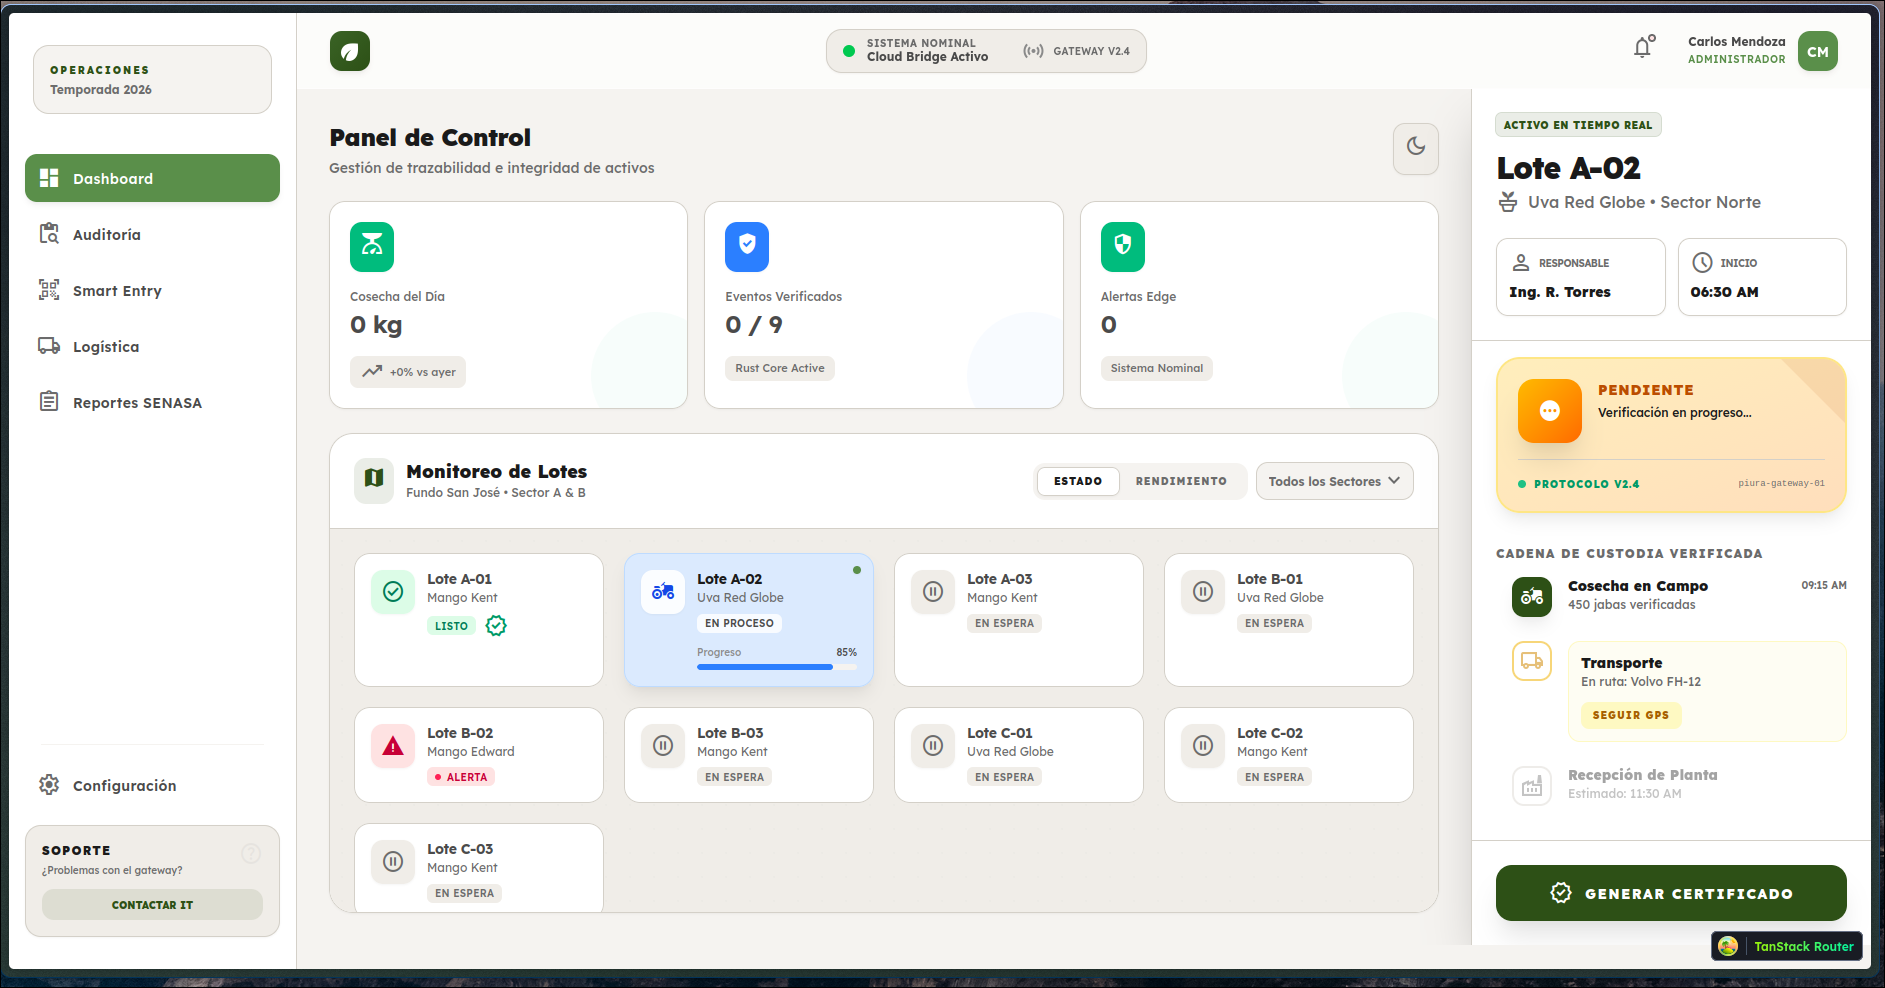Click the ALERTA tag on Lote B-02

point(461,777)
